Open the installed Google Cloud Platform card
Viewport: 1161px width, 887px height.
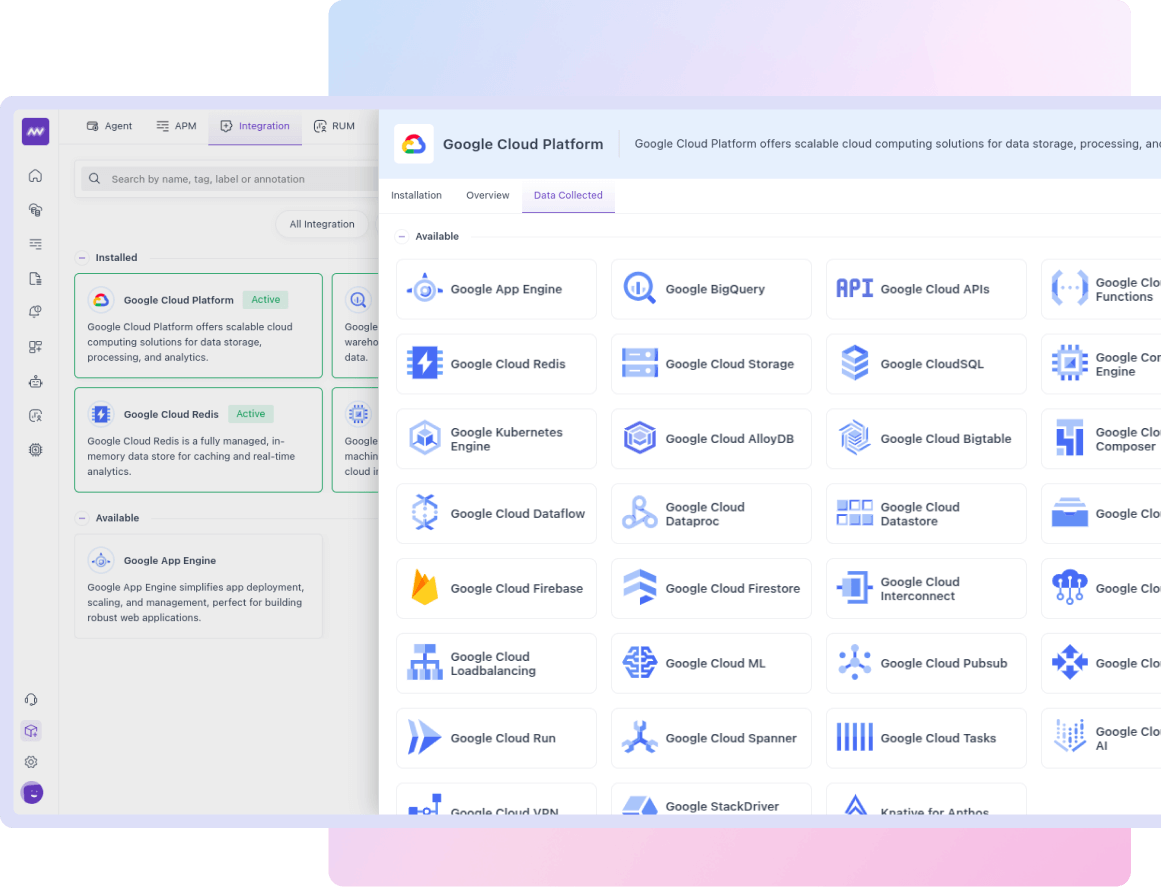[x=198, y=326]
